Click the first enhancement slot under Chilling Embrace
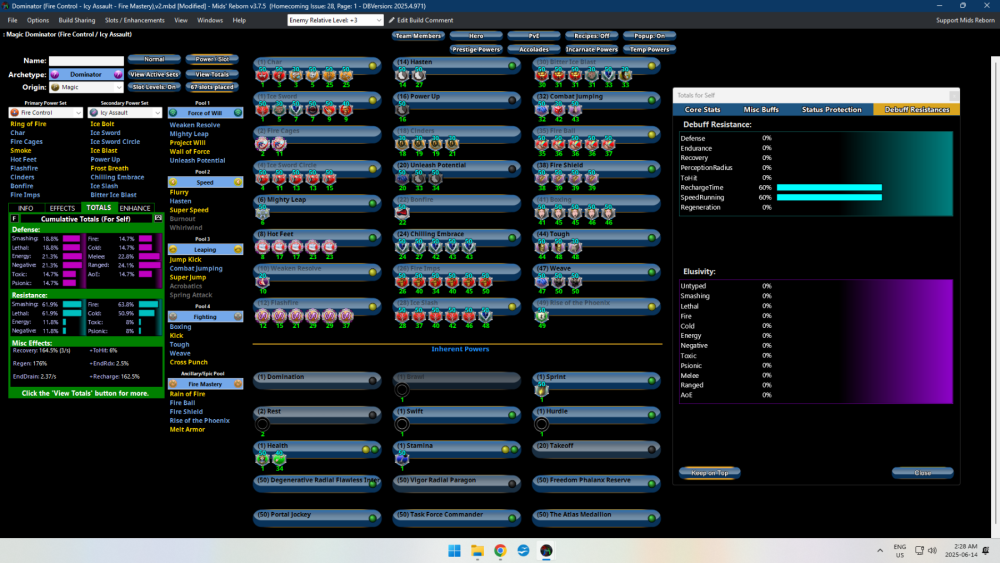 tap(402, 247)
